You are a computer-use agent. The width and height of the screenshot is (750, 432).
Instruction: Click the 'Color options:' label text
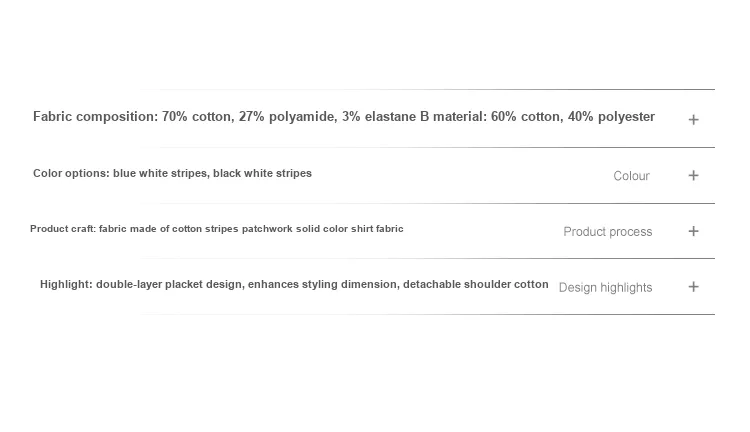pyautogui.click(x=71, y=173)
